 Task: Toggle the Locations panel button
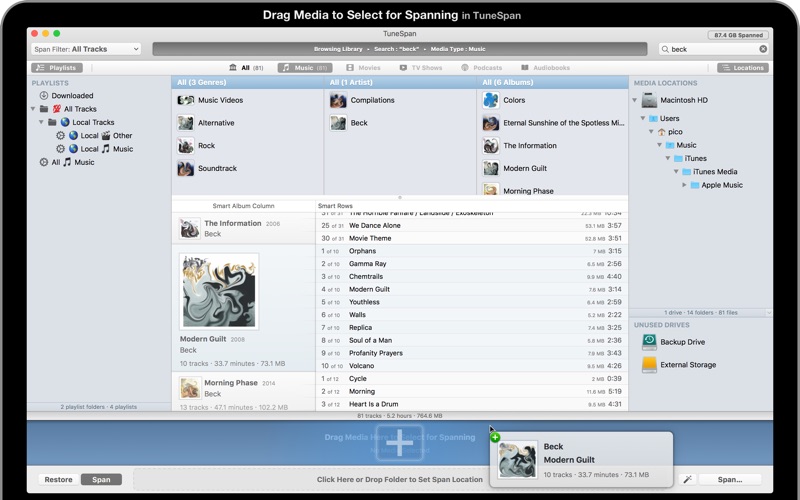(743, 68)
